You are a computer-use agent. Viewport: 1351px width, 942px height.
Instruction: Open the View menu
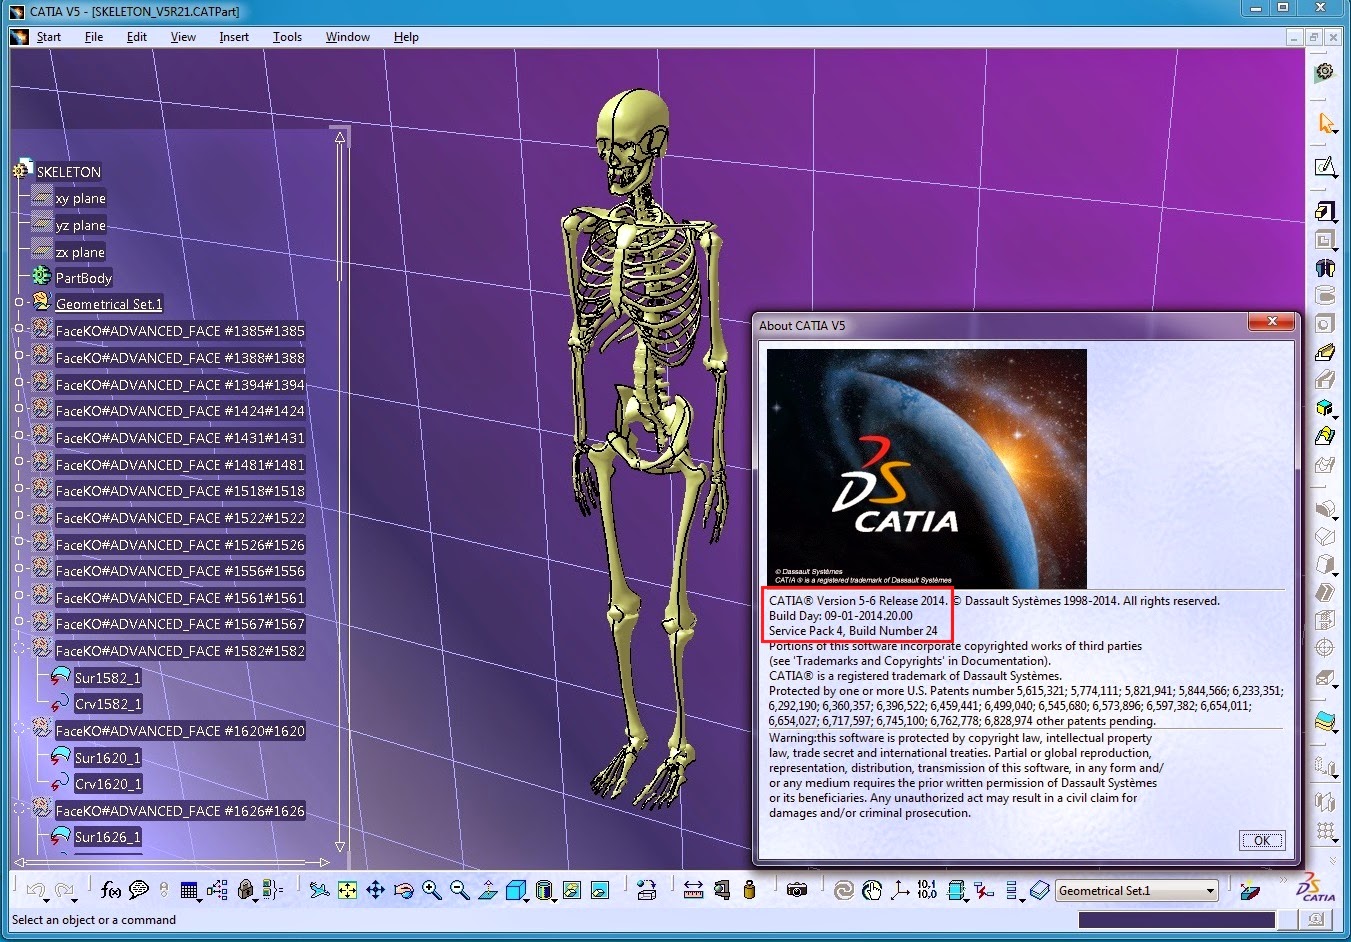point(183,37)
